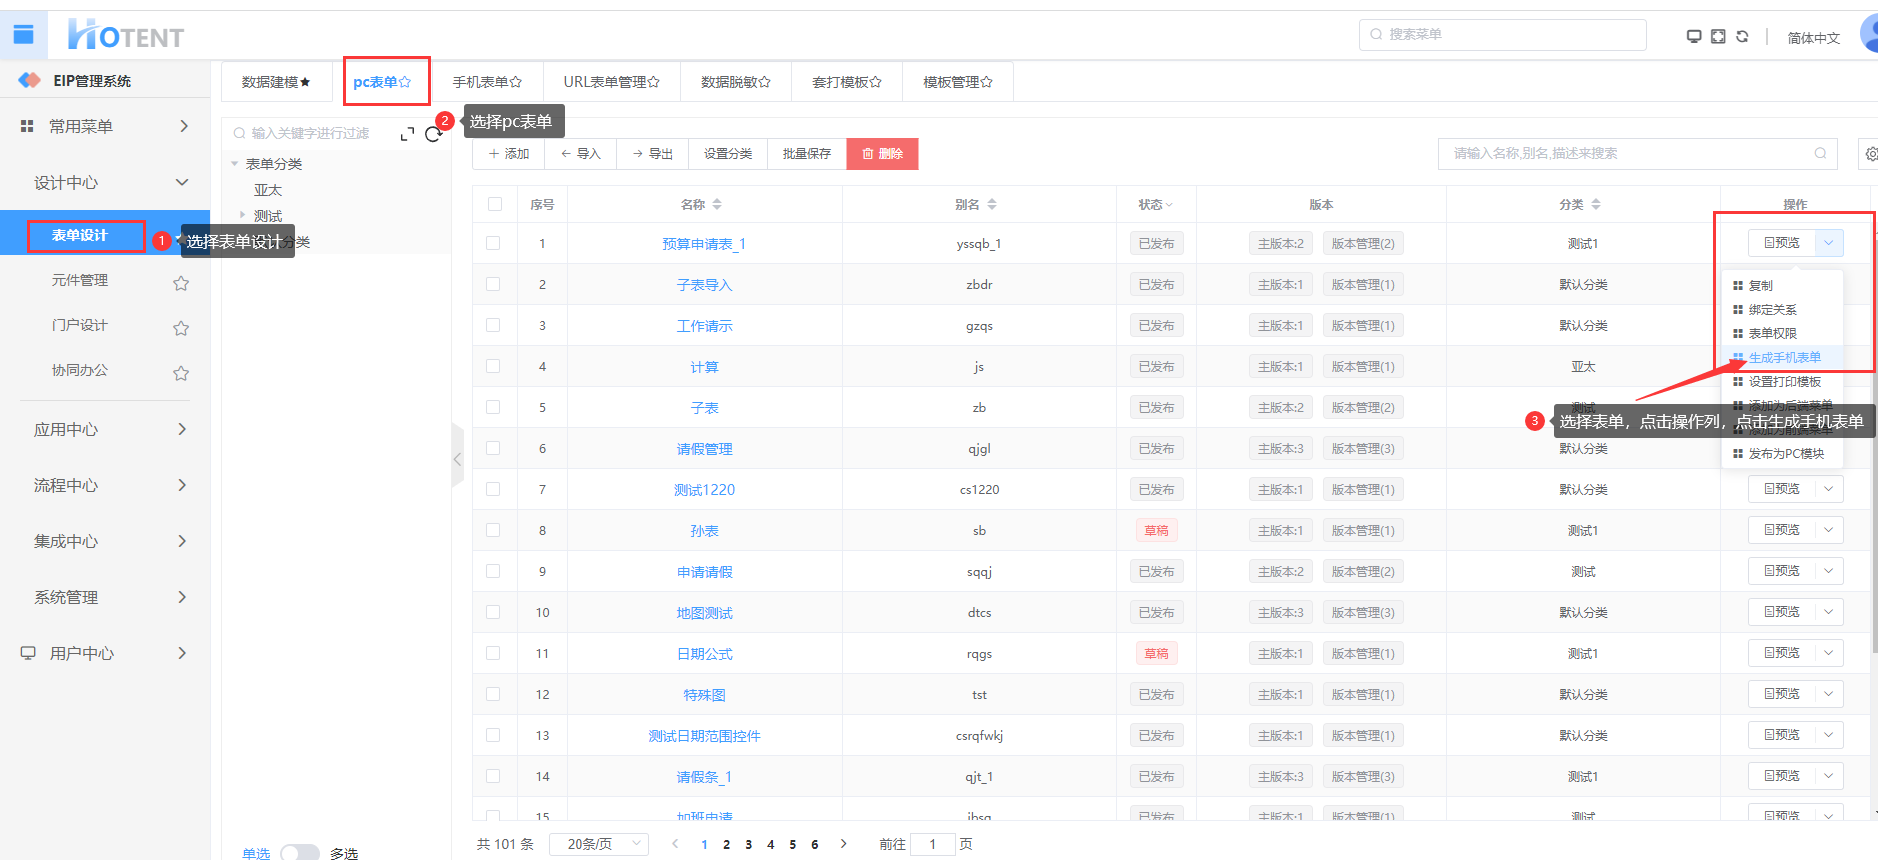Check the checkbox for row 预算申请表_1

[493, 243]
